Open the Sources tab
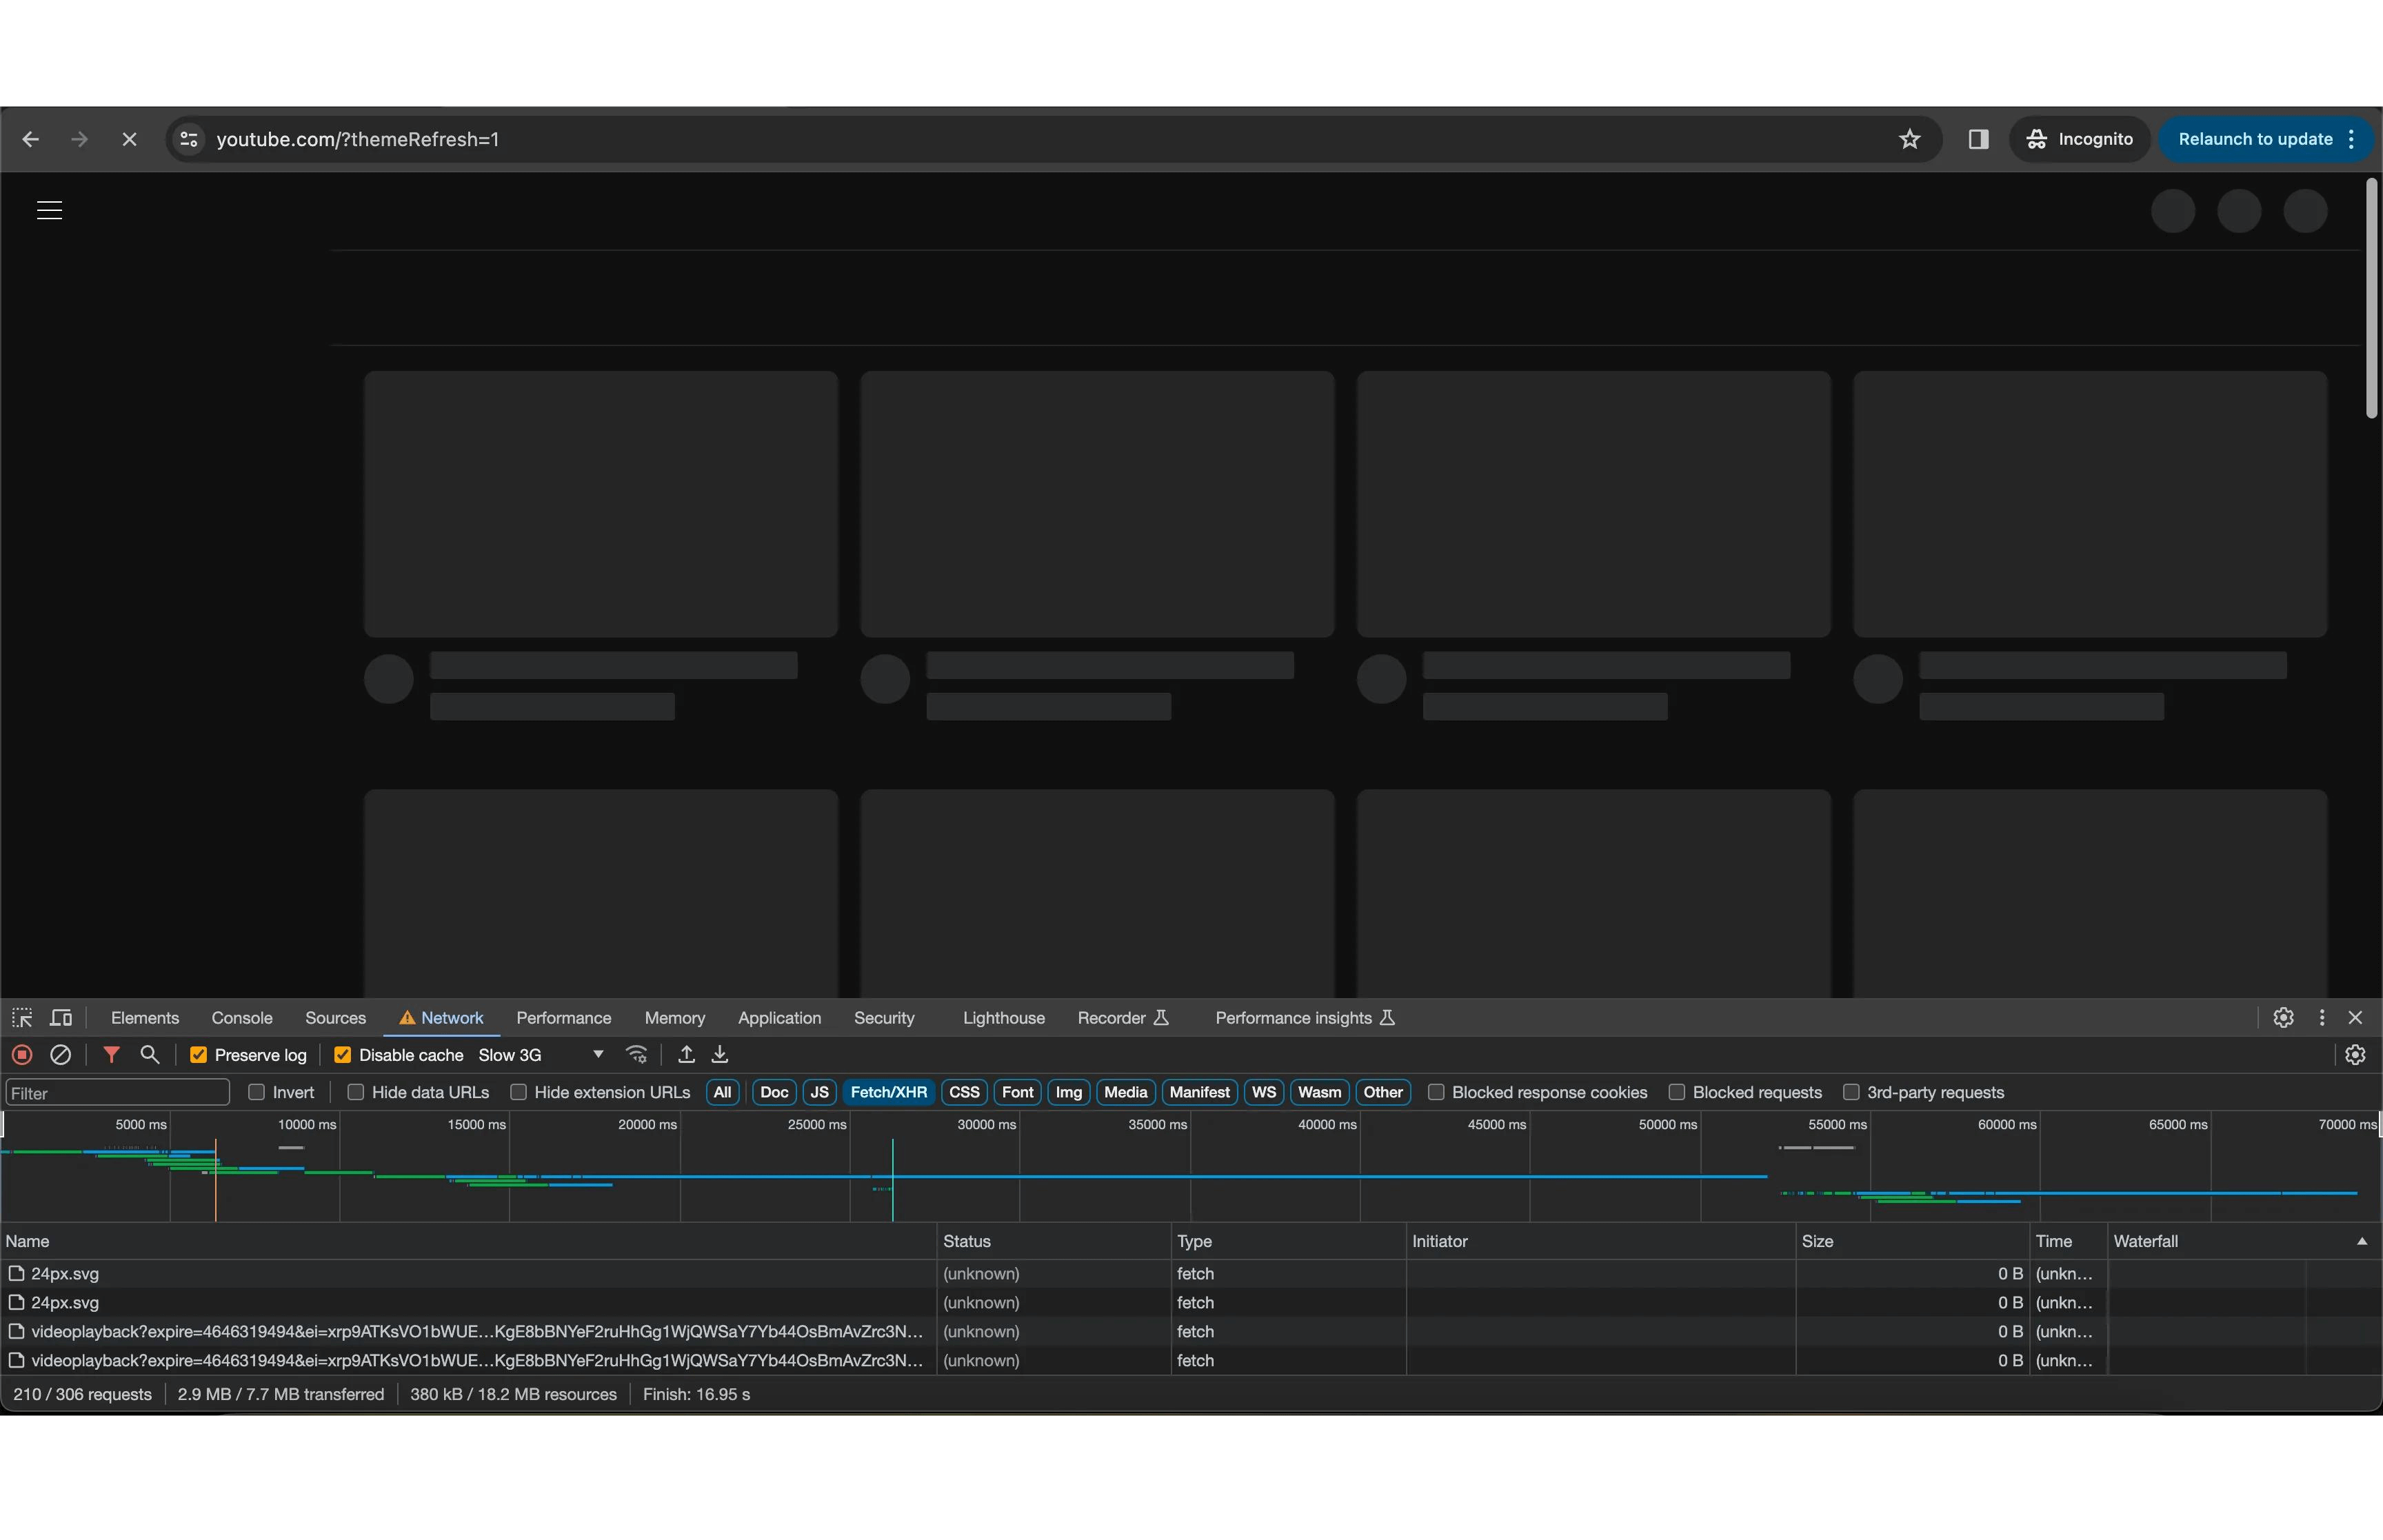Image resolution: width=2383 pixels, height=1540 pixels. click(x=335, y=1018)
